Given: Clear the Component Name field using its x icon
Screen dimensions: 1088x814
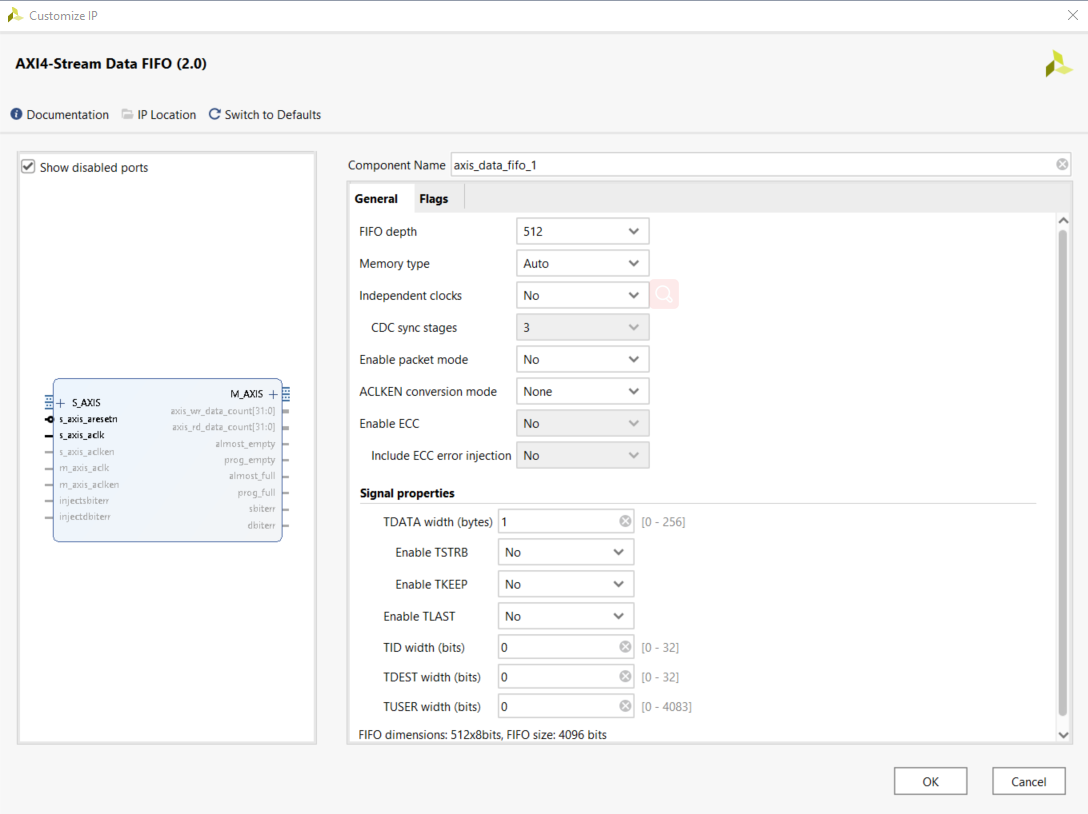Looking at the screenshot, I should (1061, 164).
